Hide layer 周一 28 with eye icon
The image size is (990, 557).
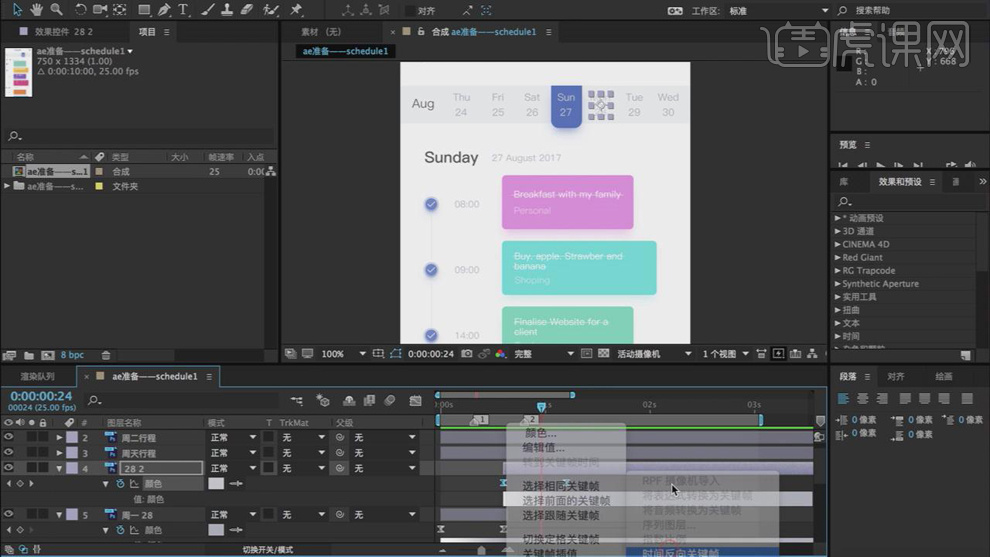pos(8,515)
